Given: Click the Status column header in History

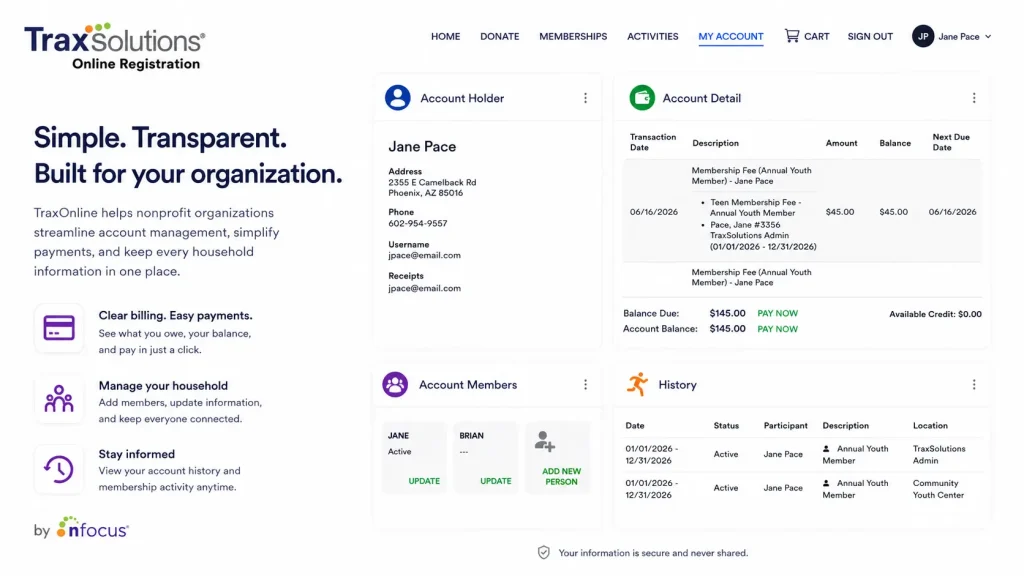Looking at the screenshot, I should pyautogui.click(x=726, y=426).
